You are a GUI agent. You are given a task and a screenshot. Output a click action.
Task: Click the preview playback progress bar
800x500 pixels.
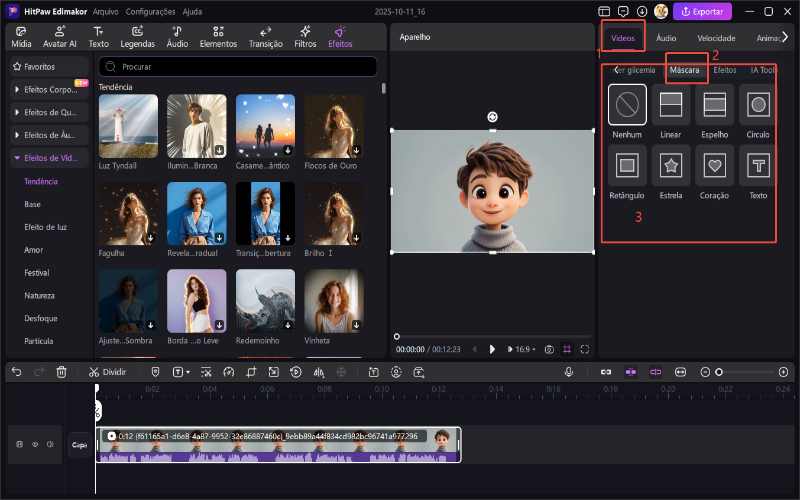point(493,337)
